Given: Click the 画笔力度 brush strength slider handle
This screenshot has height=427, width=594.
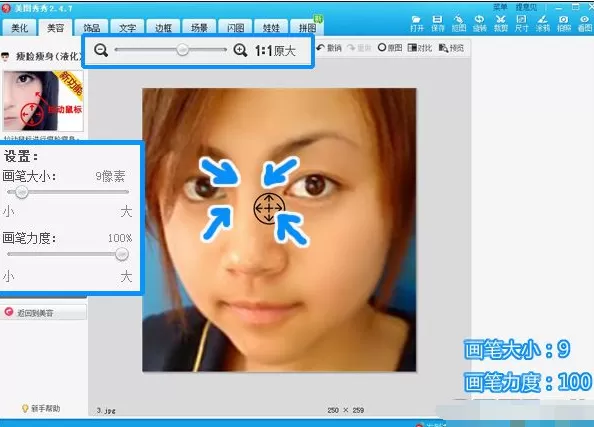Looking at the screenshot, I should tap(122, 254).
